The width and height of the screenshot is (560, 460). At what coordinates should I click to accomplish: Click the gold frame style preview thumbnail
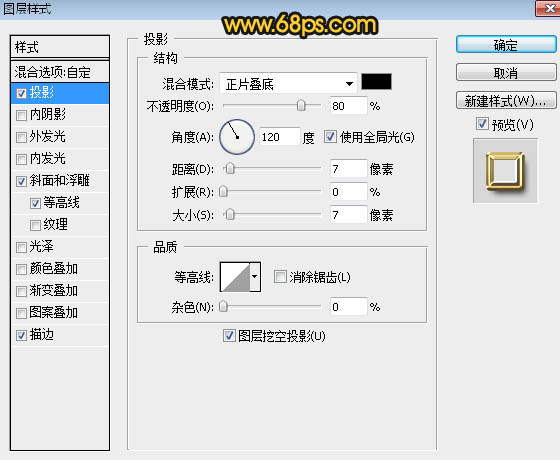tap(505, 171)
